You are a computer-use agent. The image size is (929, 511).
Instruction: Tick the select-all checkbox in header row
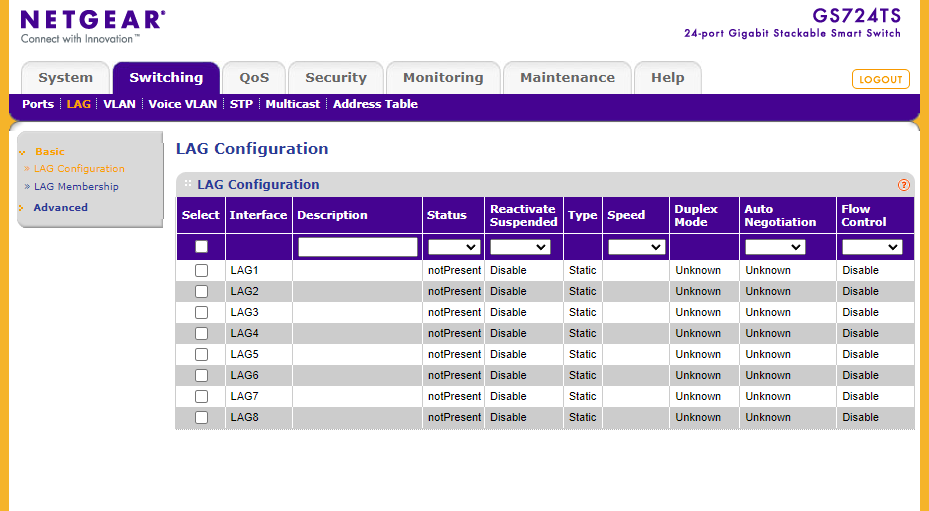click(201, 247)
